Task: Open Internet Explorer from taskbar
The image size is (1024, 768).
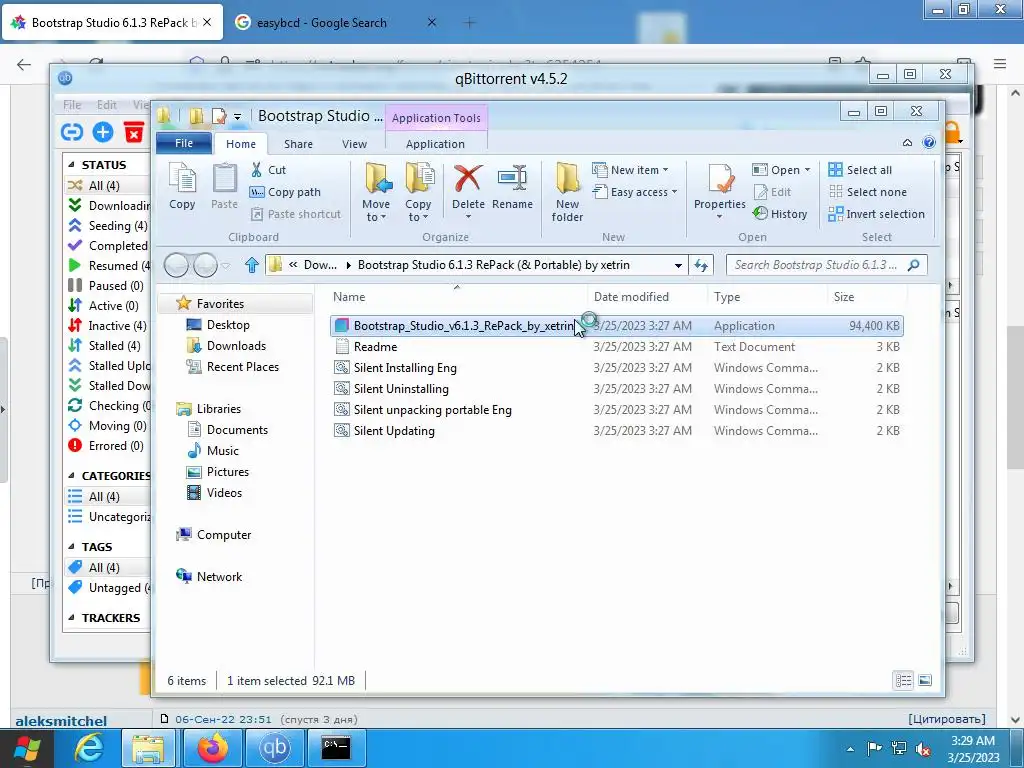Action: point(89,748)
